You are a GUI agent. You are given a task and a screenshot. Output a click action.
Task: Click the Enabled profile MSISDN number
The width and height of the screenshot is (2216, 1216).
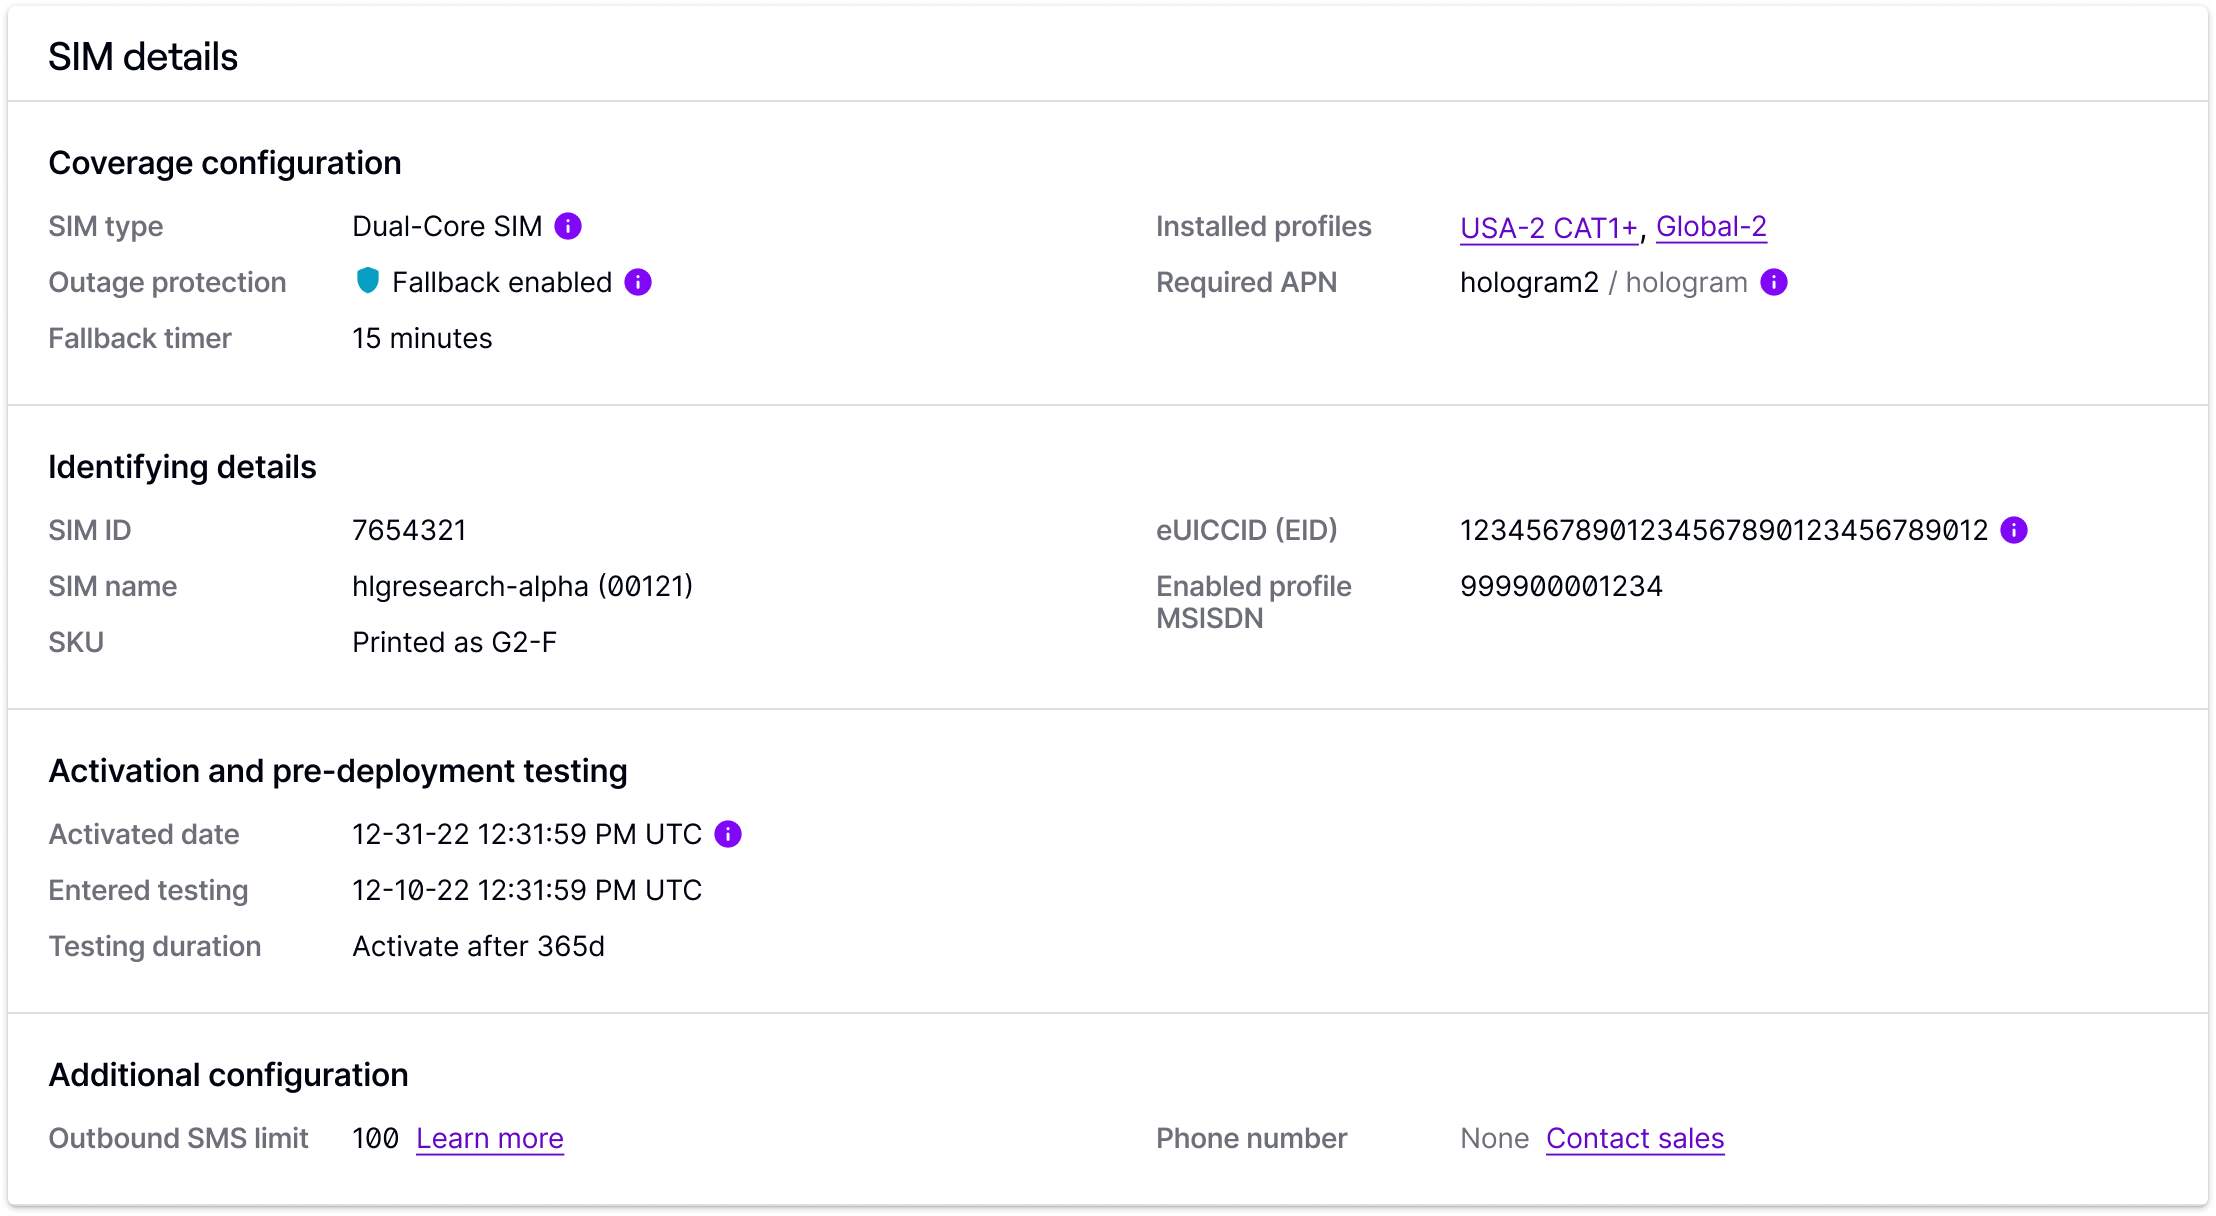[1561, 586]
